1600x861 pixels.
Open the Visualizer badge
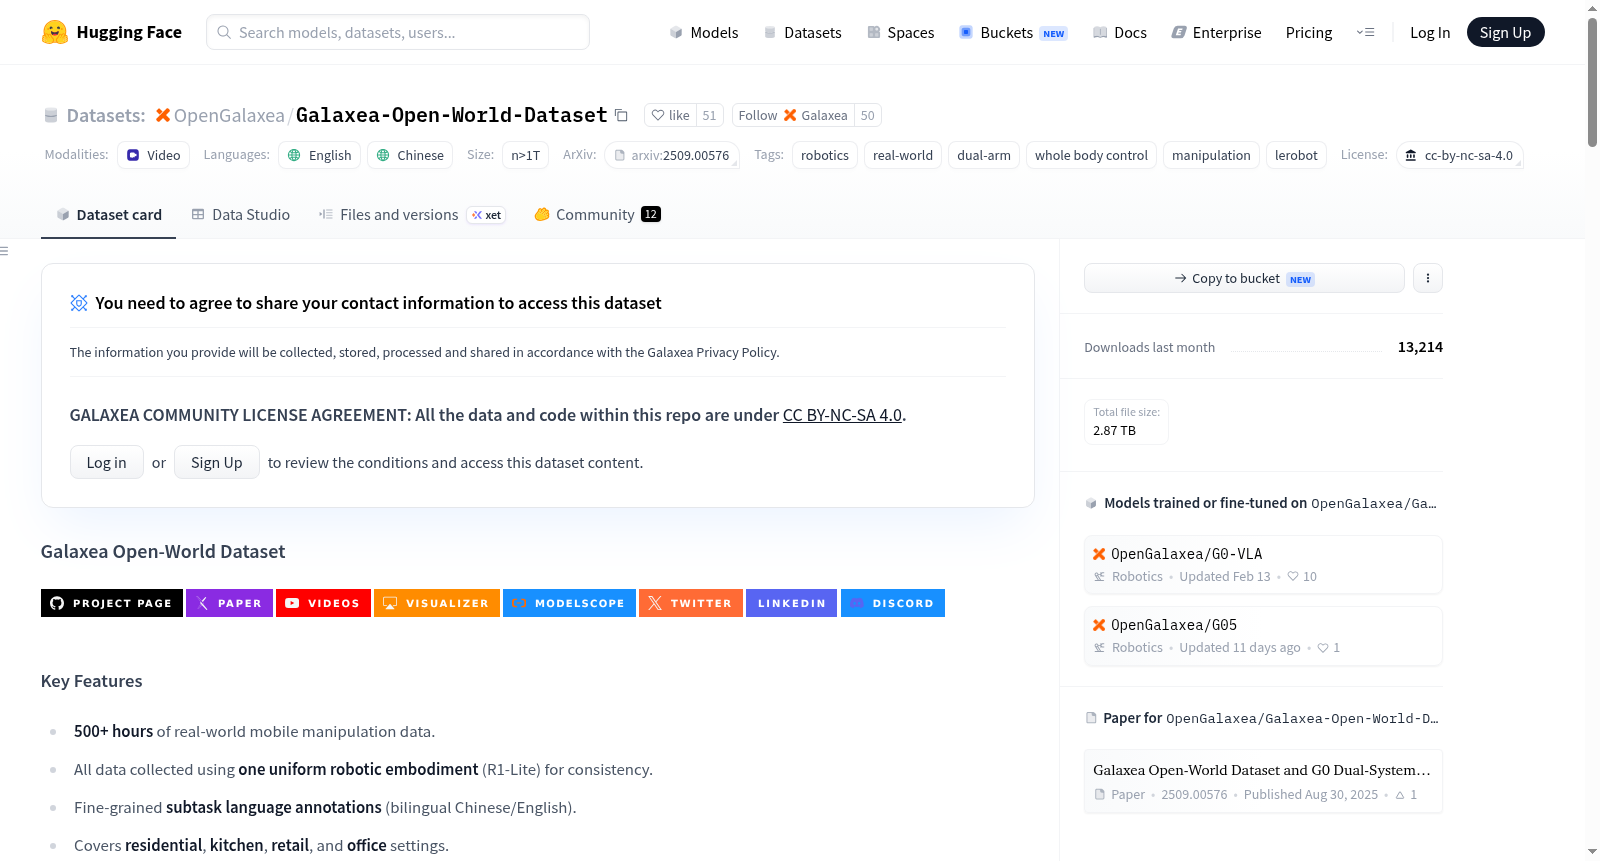click(x=436, y=603)
